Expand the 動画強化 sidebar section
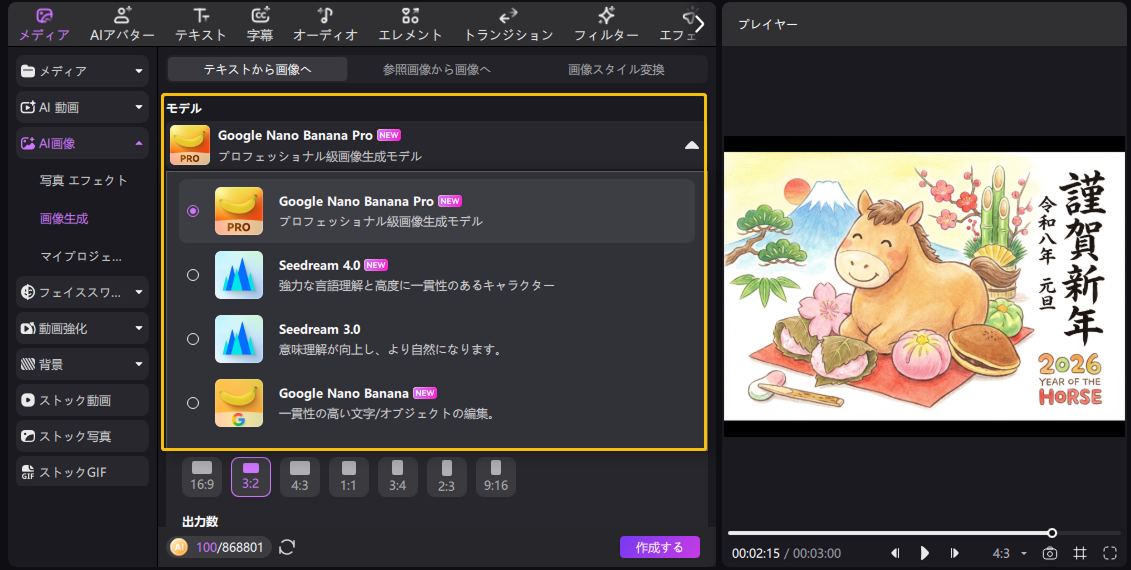Viewport: 1131px width, 570px height. (138, 328)
